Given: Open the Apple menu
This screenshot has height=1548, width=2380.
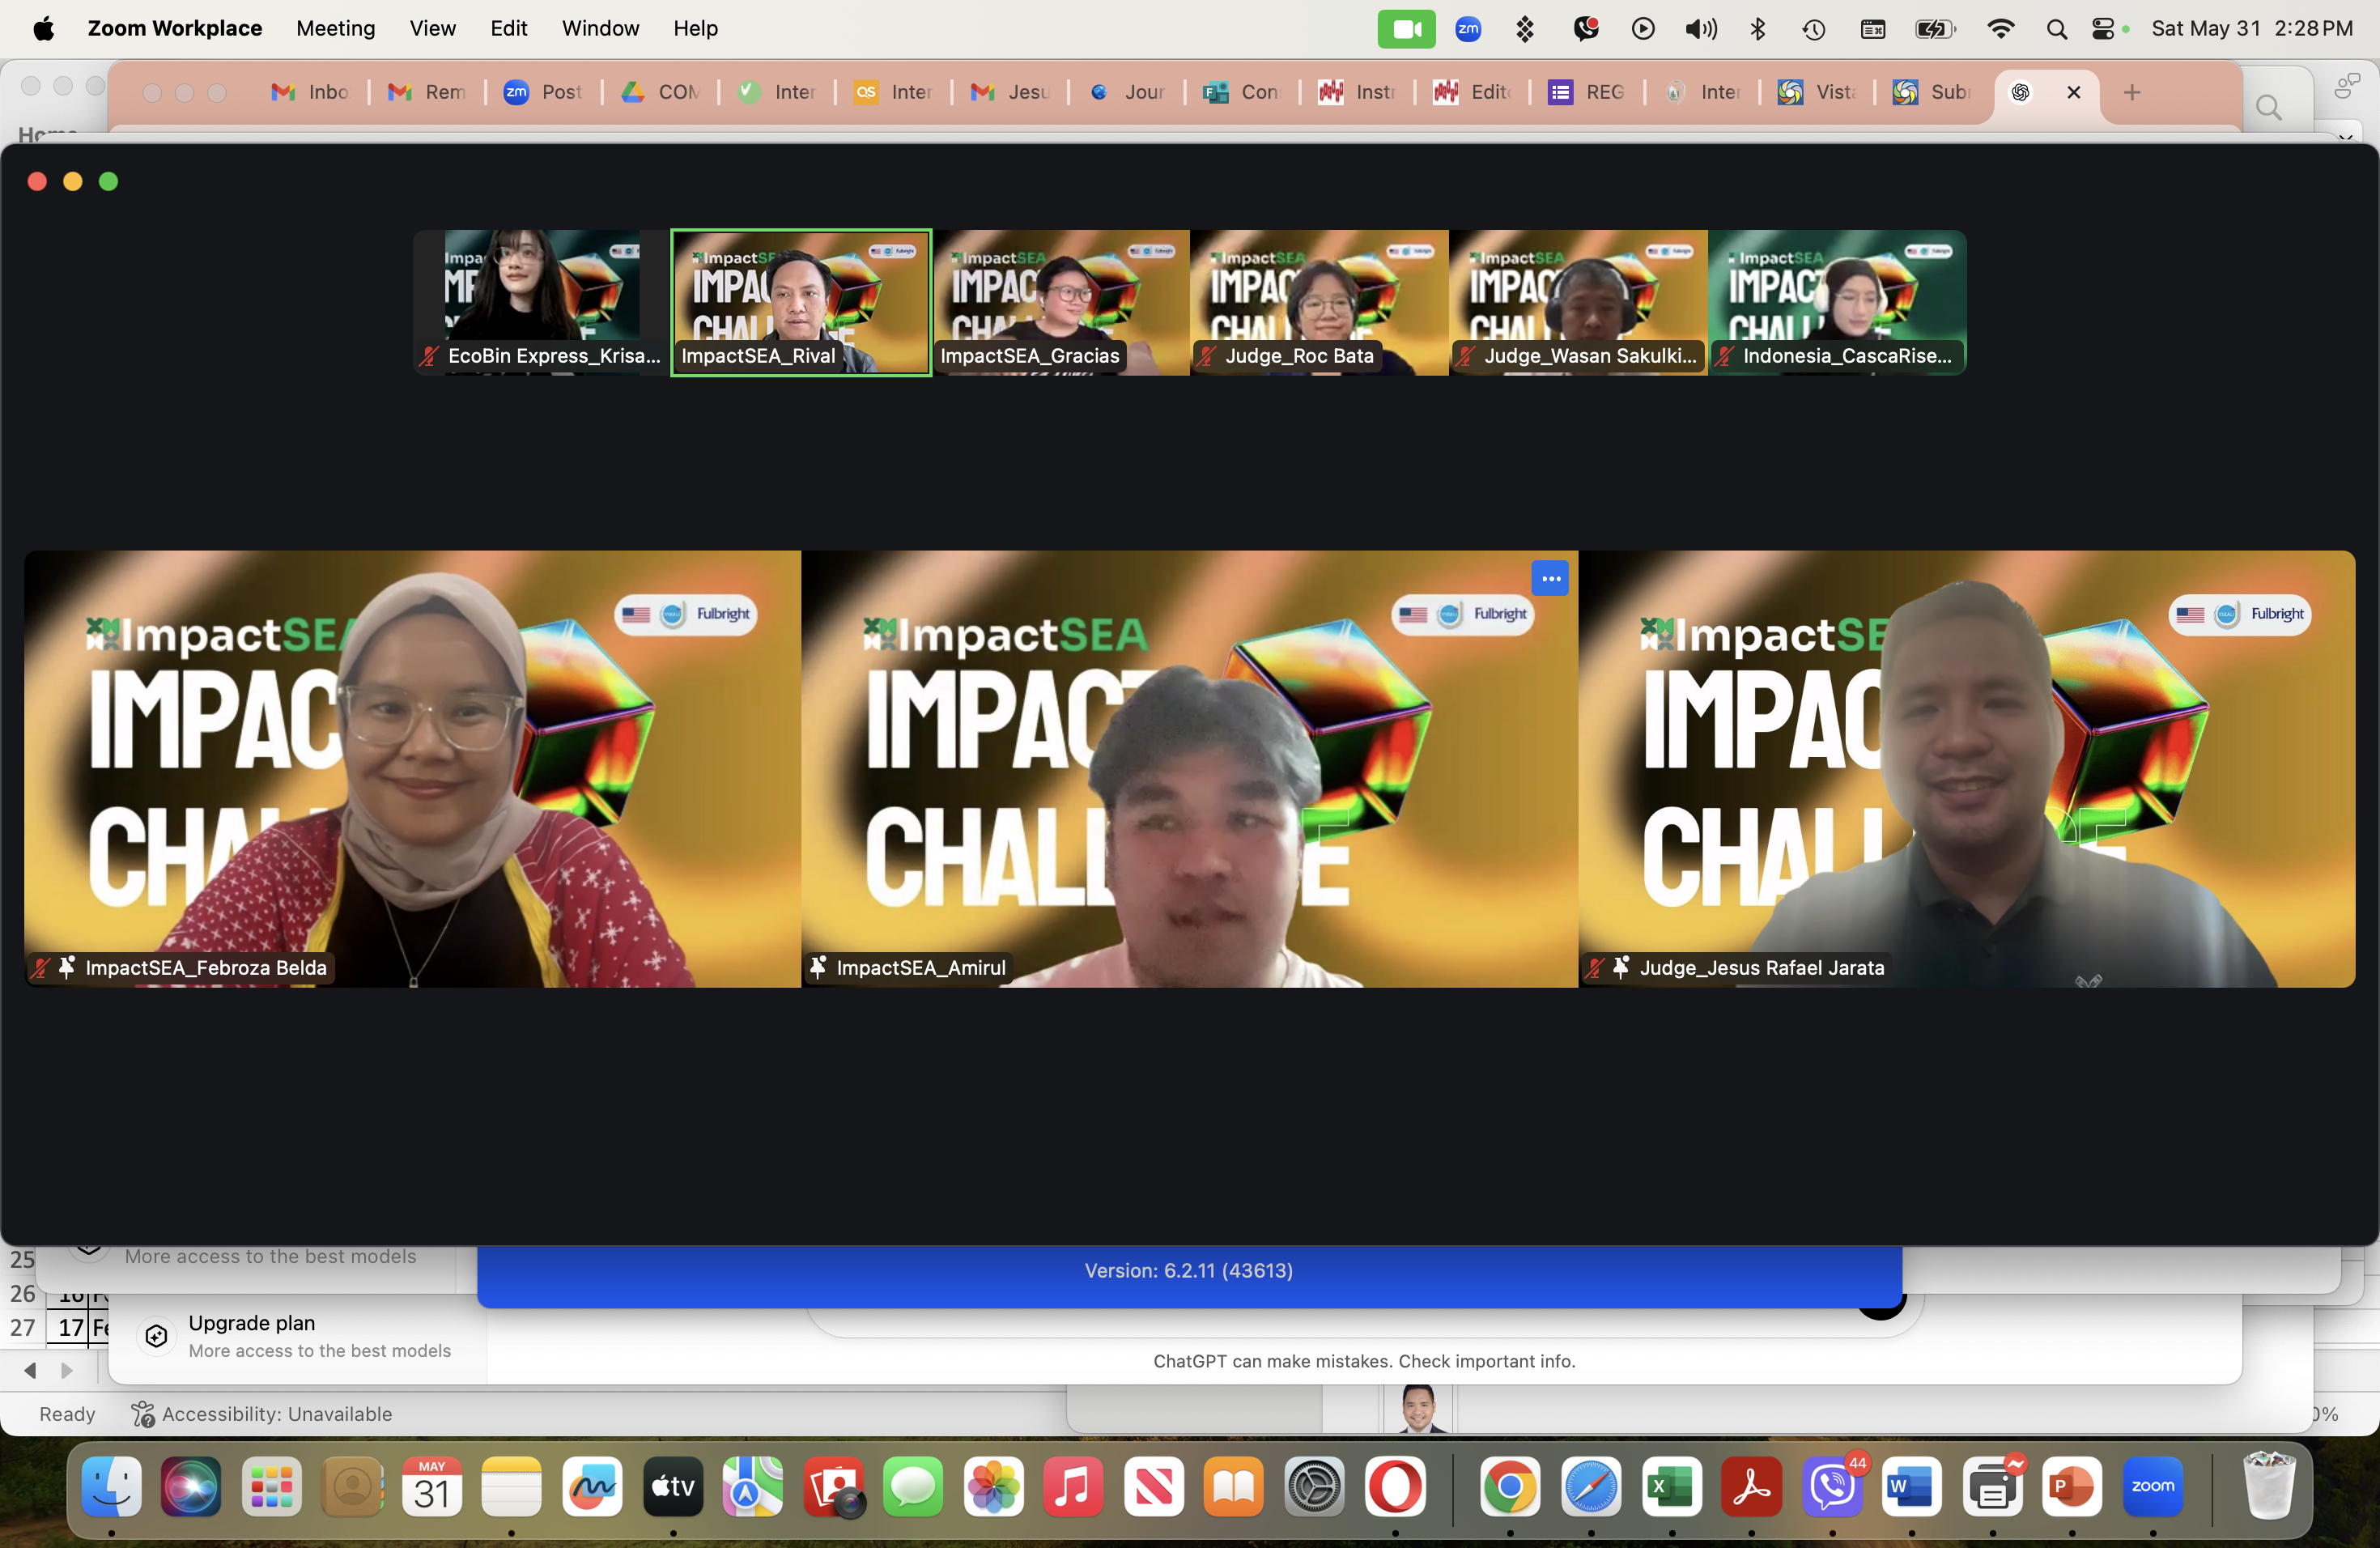Looking at the screenshot, I should [x=43, y=29].
